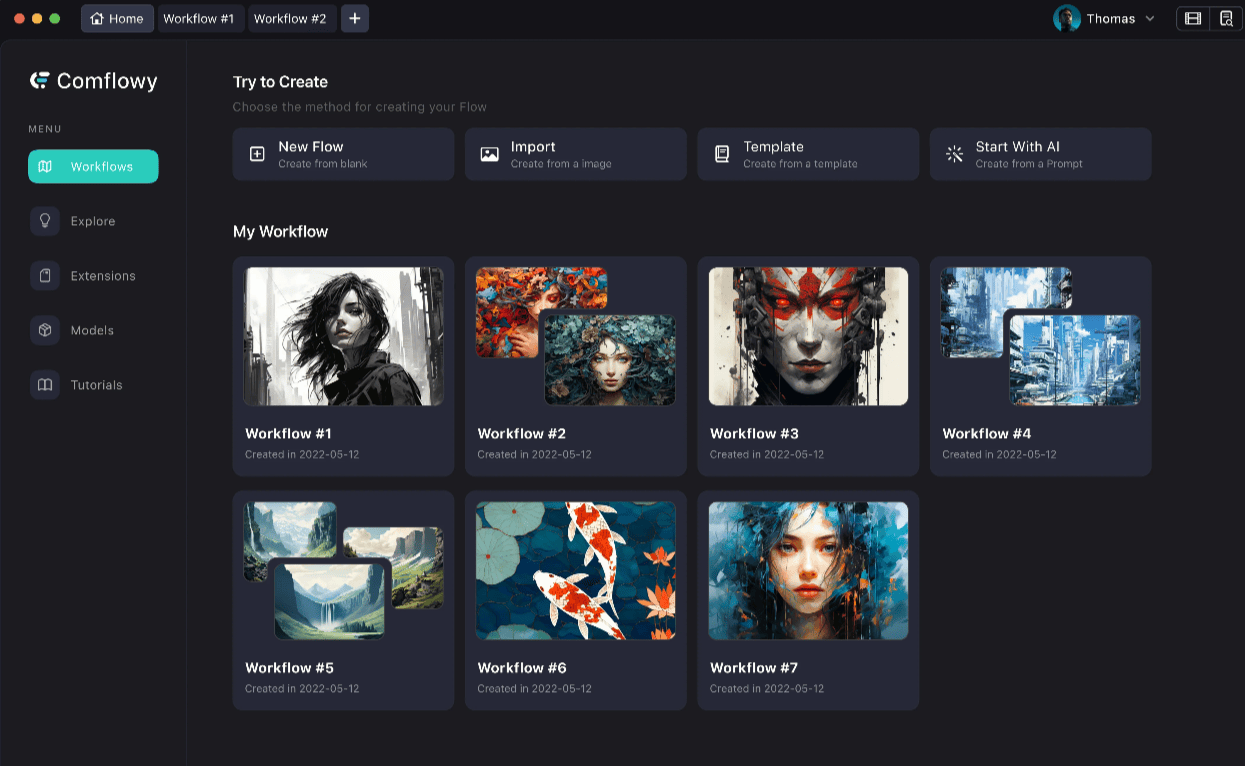Screen dimensions: 1245x766
Task: Click Start With AI button
Action: pos(1040,154)
